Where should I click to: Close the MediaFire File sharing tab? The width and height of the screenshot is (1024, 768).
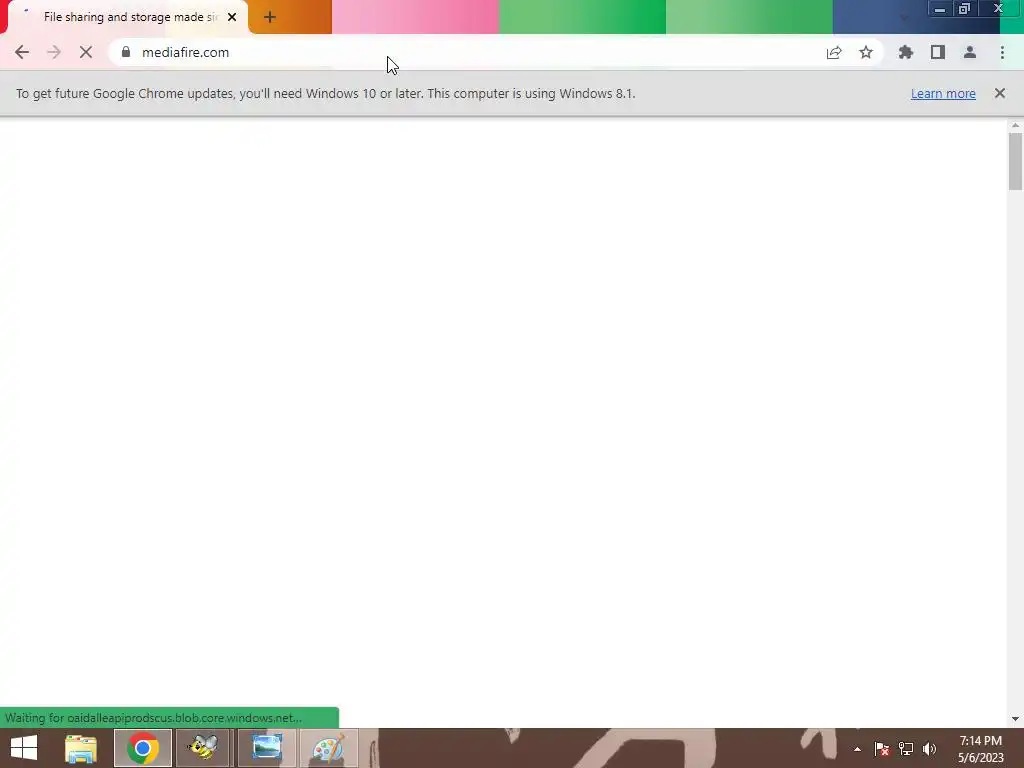(x=232, y=18)
